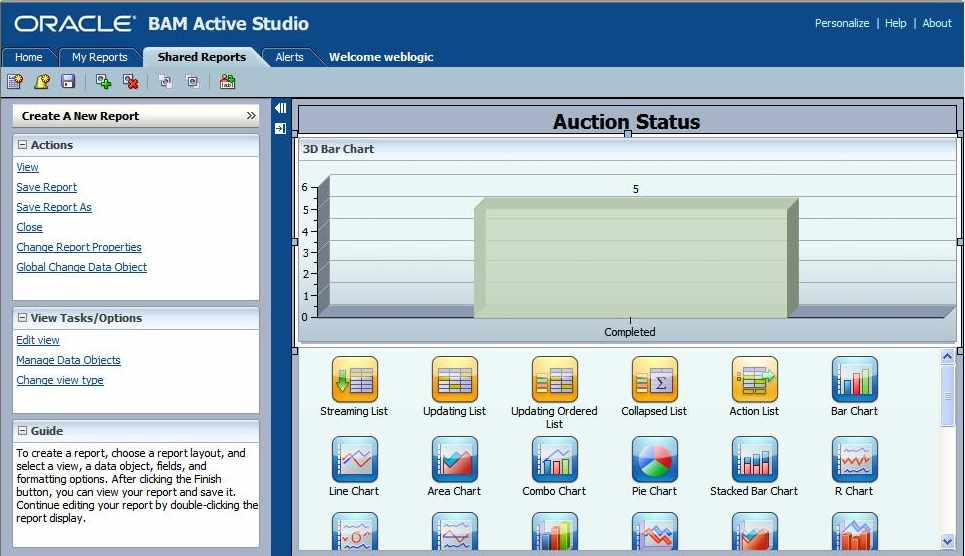
Task: Click the green Completed bar in chart
Action: click(636, 257)
